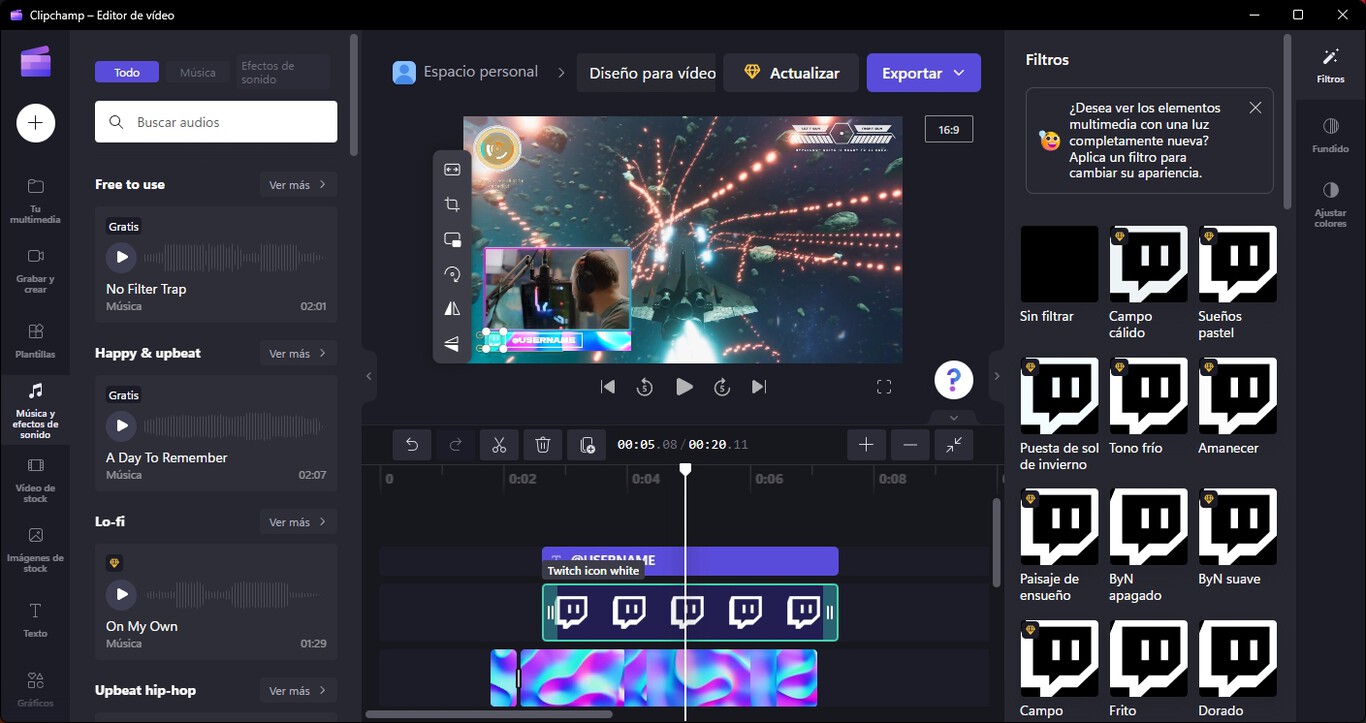Apply the "Campo cálido" filter
This screenshot has width=1366, height=723.
[x=1148, y=263]
